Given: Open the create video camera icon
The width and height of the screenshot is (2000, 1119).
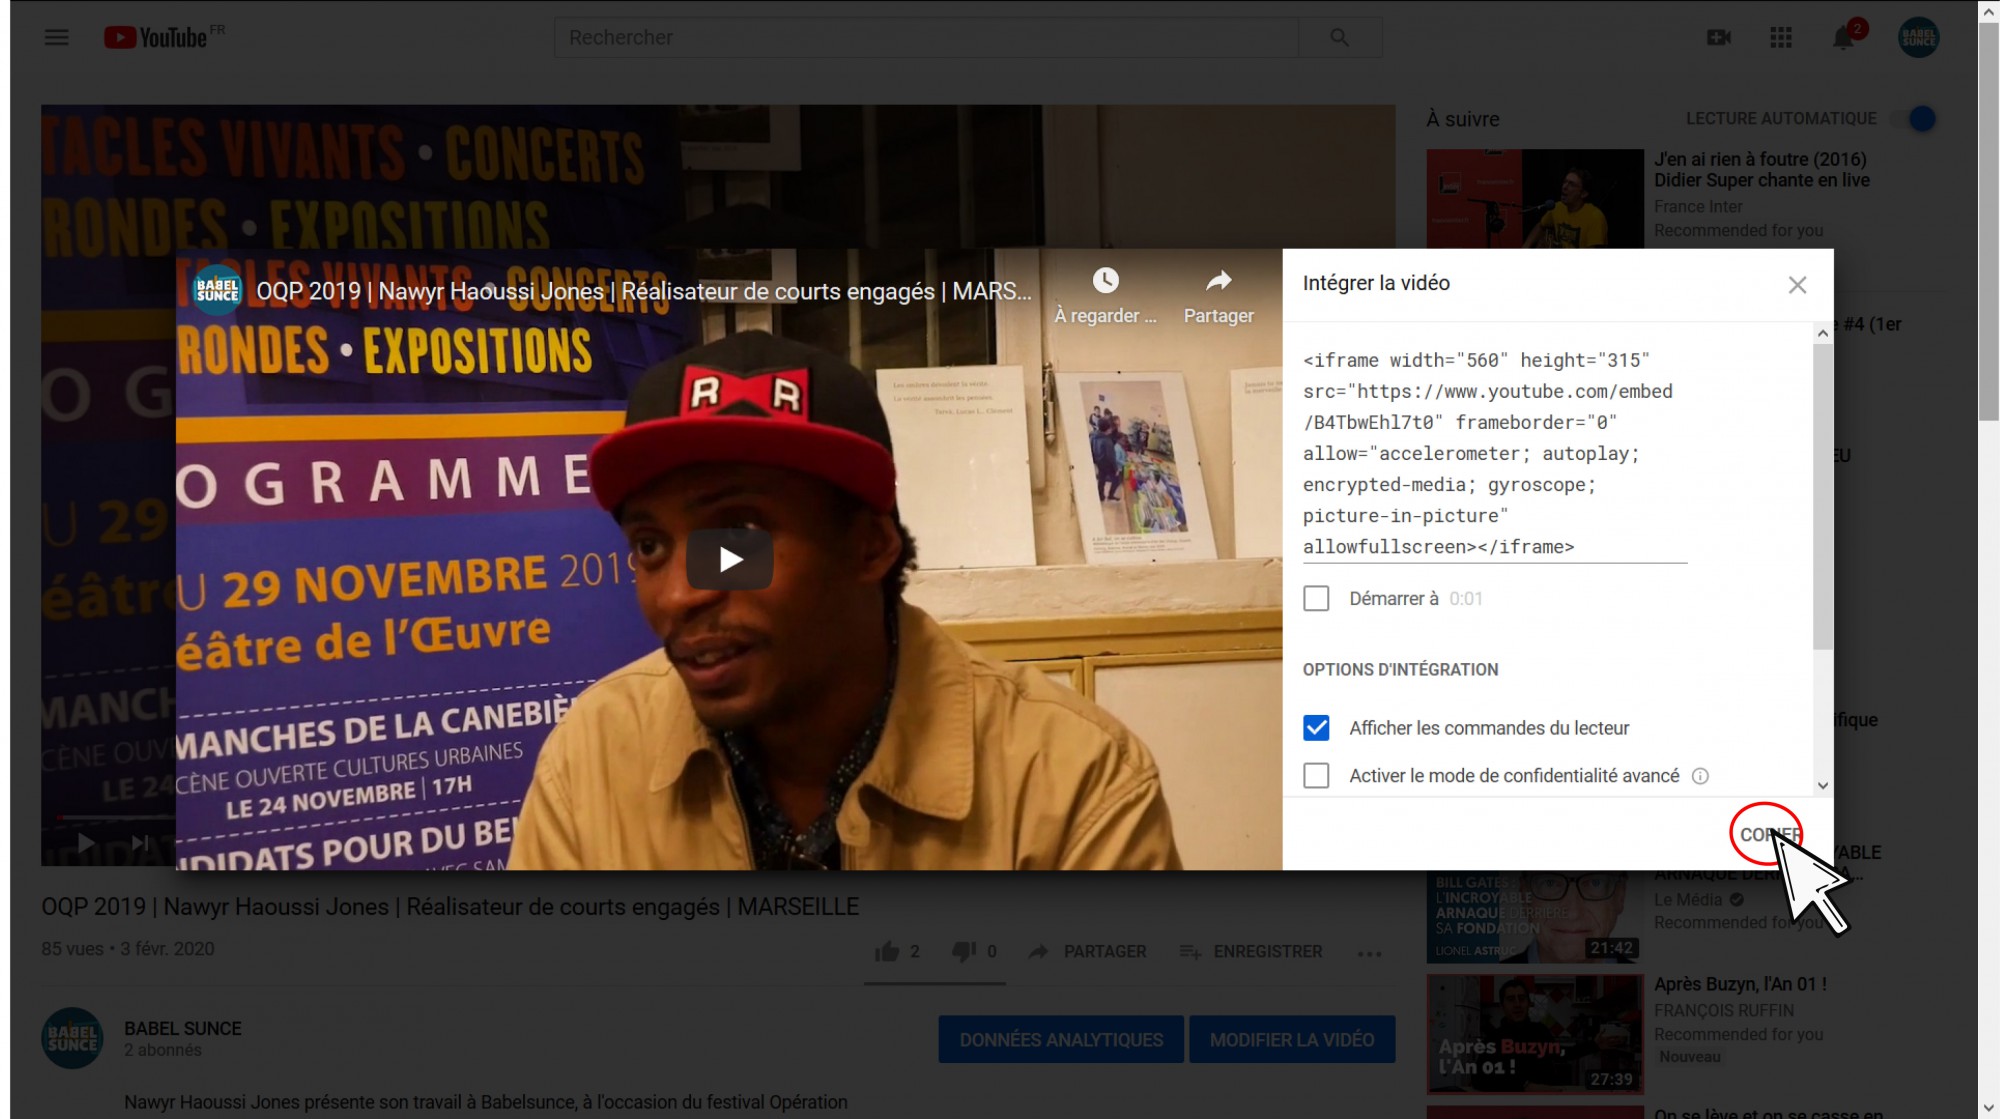Looking at the screenshot, I should pos(1719,38).
